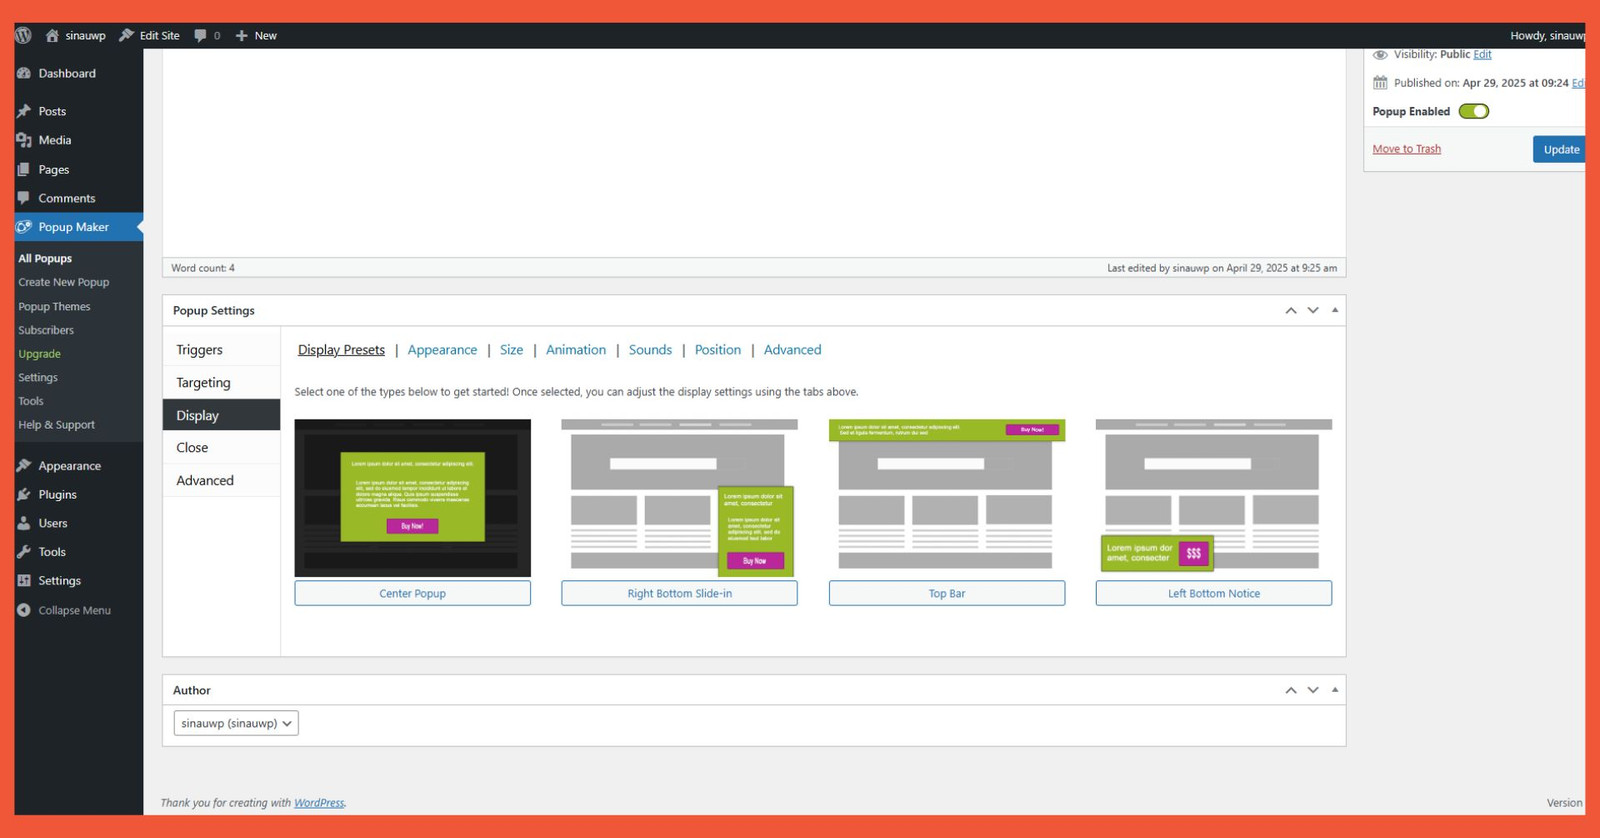Click the Users person icon
The image size is (1600, 838).
click(24, 523)
